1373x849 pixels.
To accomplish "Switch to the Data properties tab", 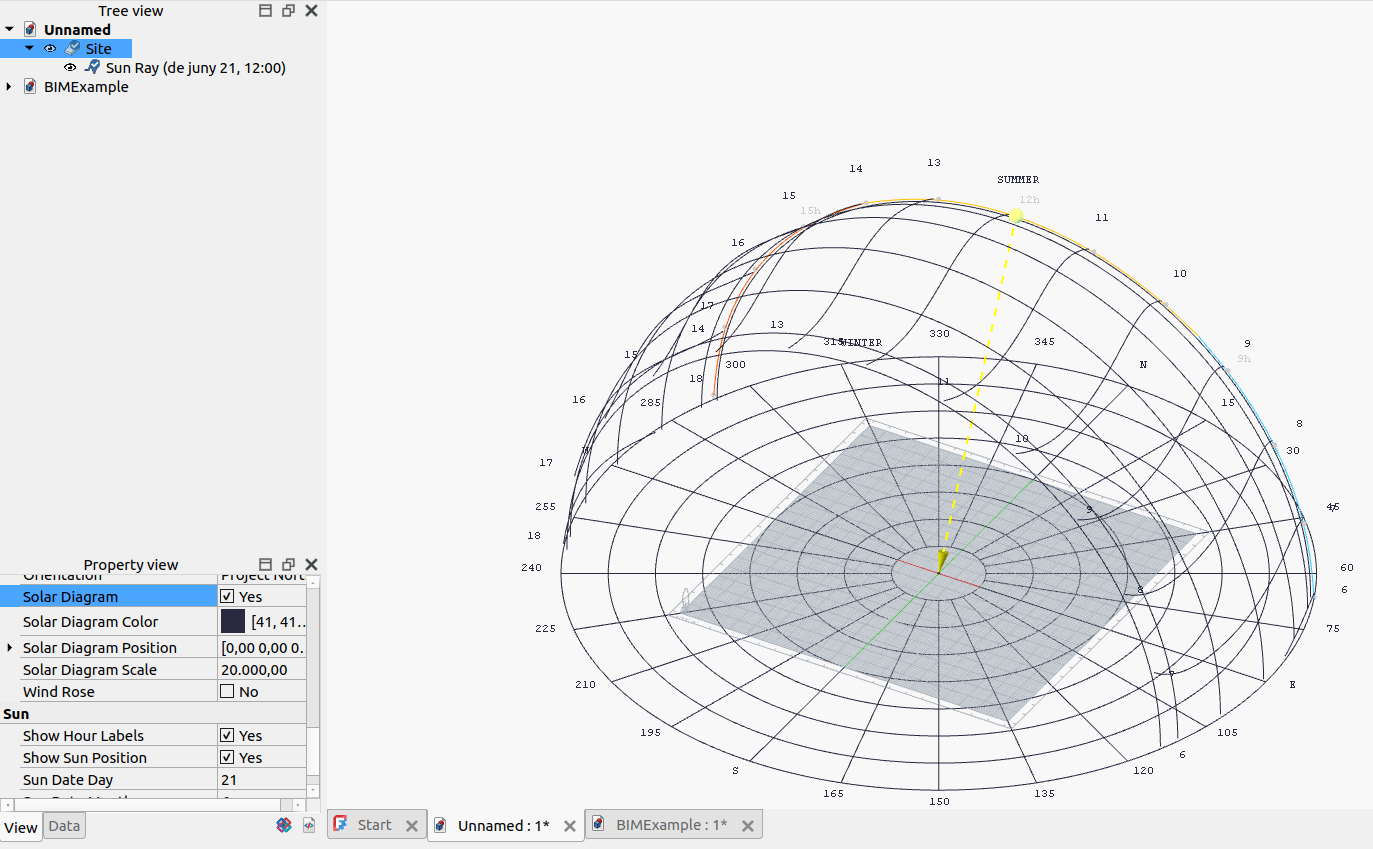I will click(64, 826).
